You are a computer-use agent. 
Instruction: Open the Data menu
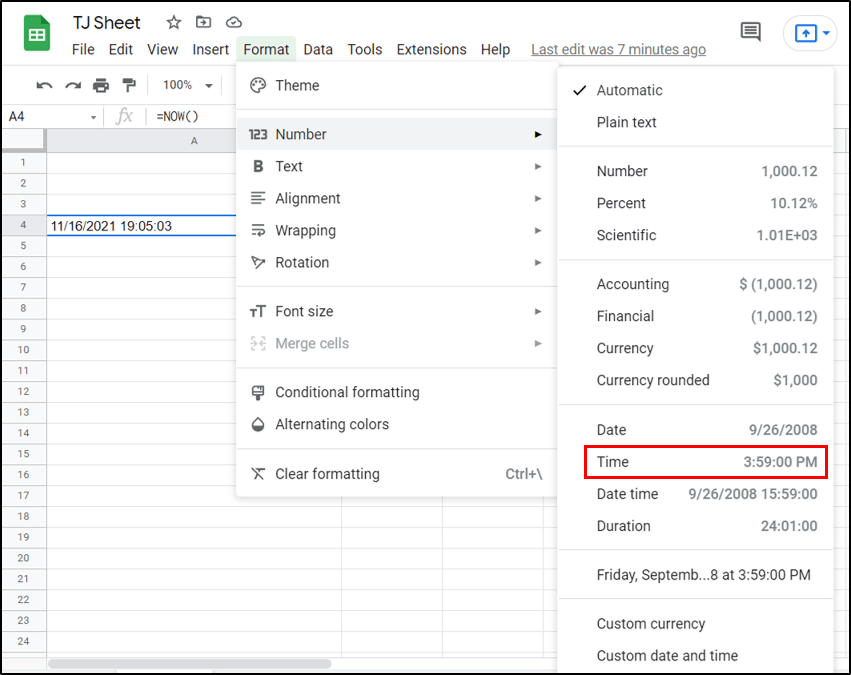point(318,49)
